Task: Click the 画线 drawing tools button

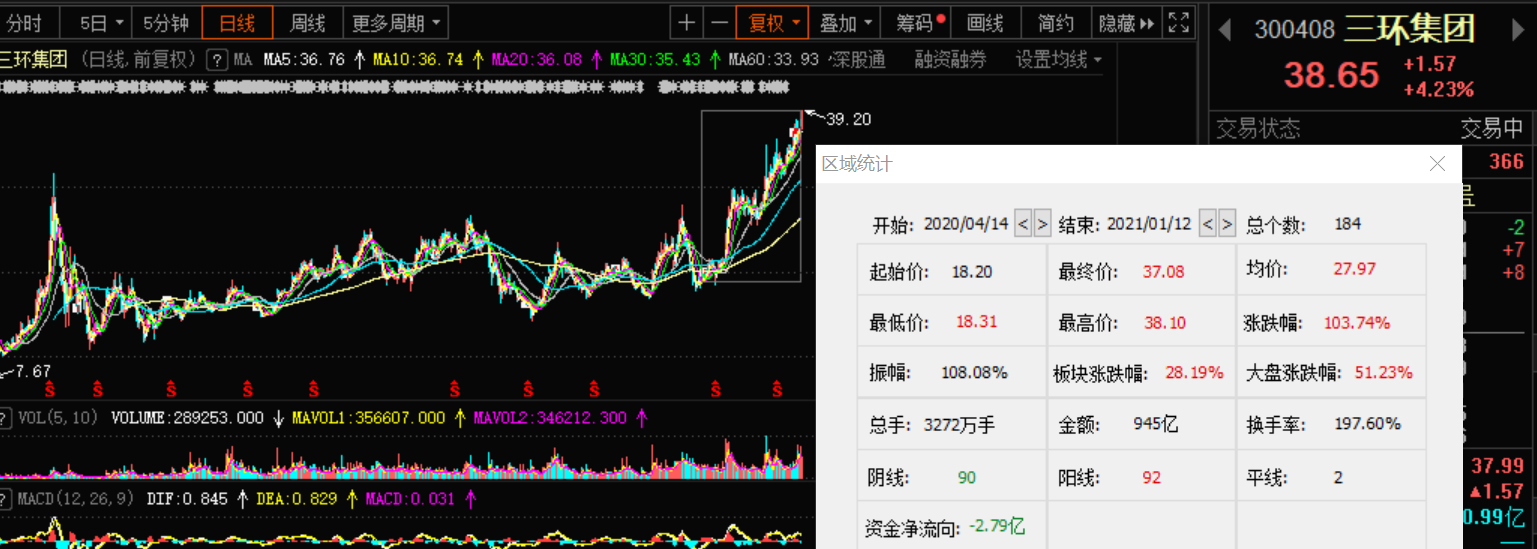Action: (x=985, y=22)
